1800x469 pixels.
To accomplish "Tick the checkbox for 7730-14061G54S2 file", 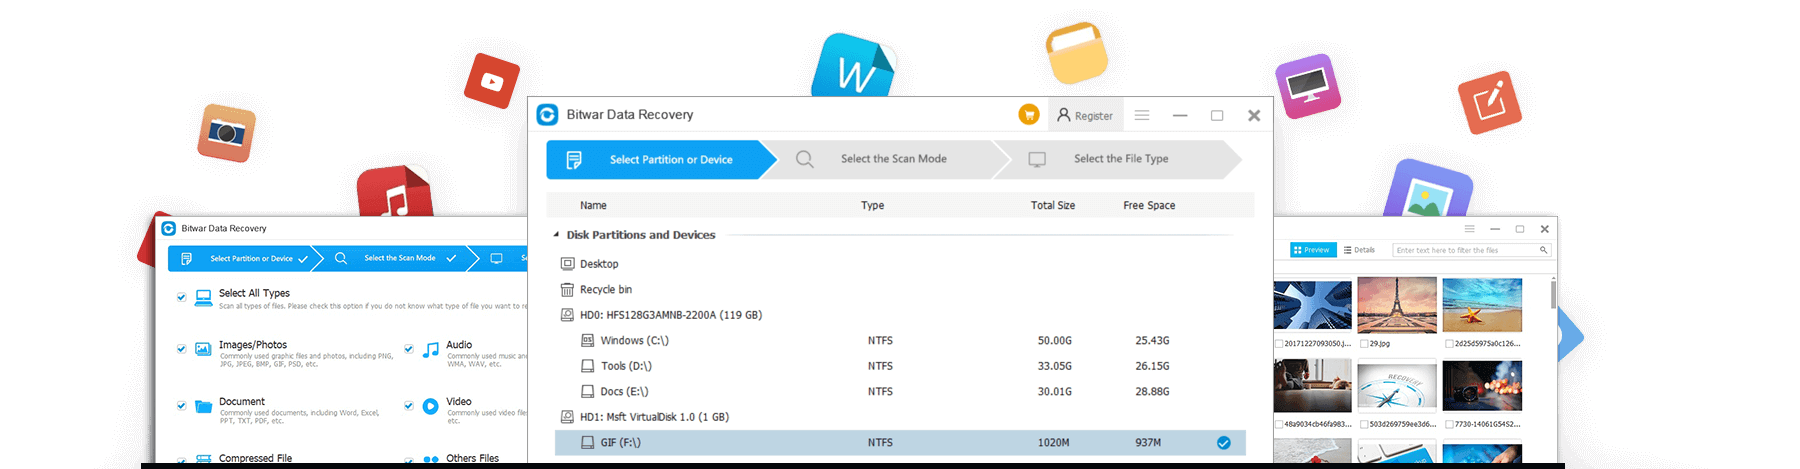I will click(1449, 424).
